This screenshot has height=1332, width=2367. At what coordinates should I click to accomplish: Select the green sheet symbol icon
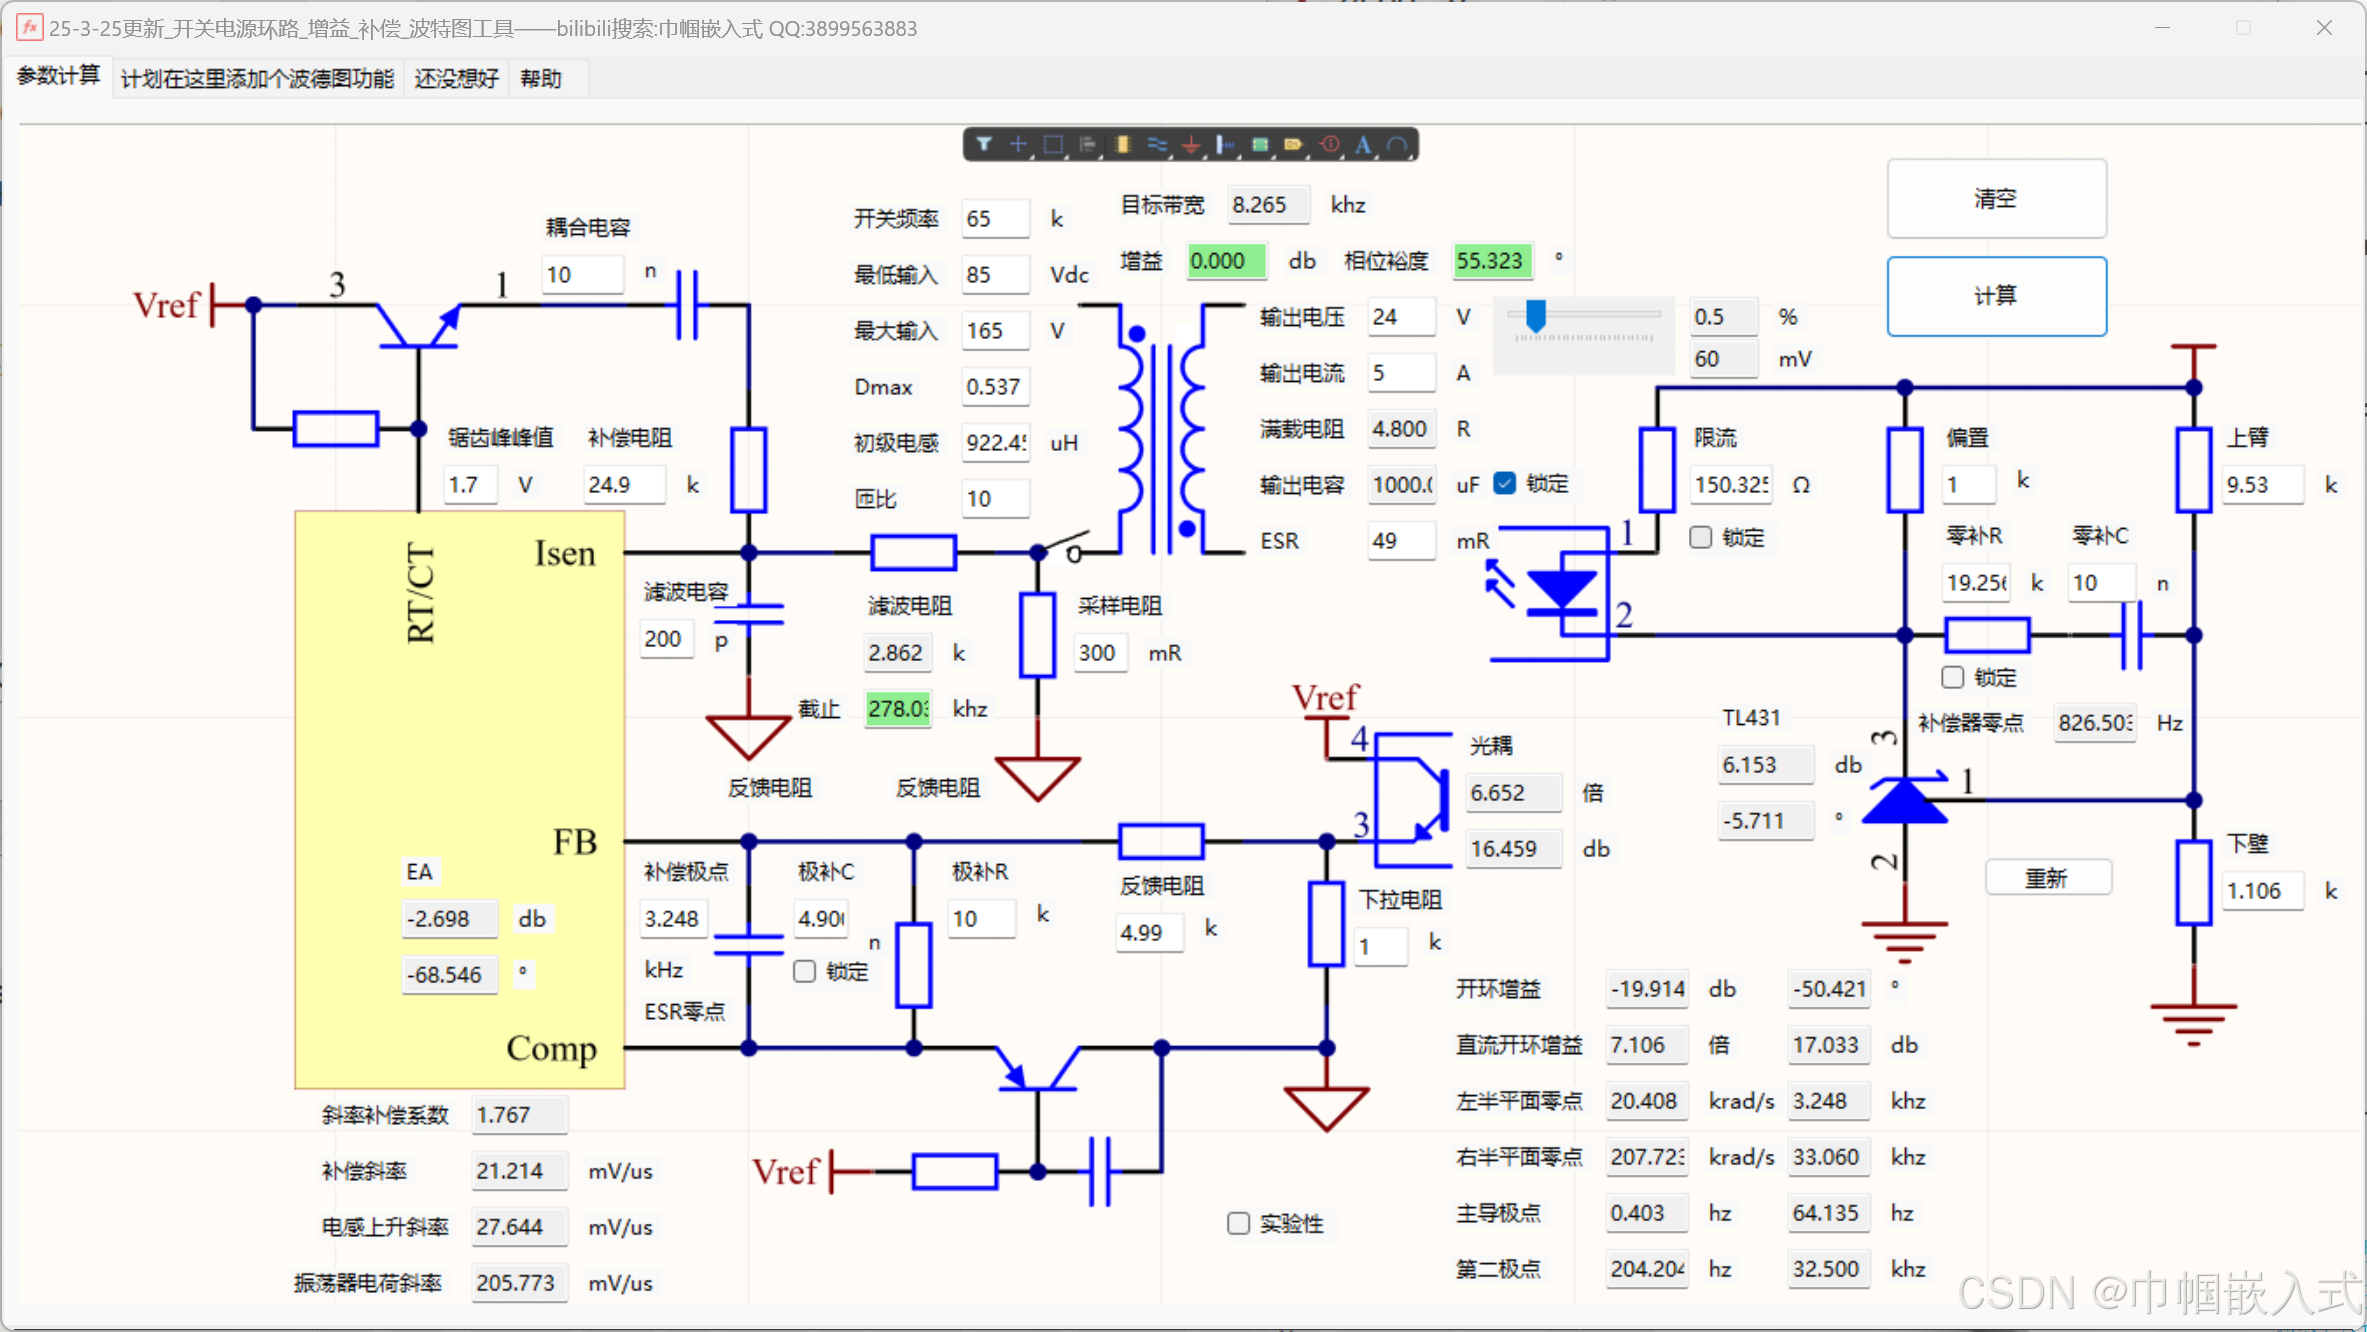[x=1260, y=145]
